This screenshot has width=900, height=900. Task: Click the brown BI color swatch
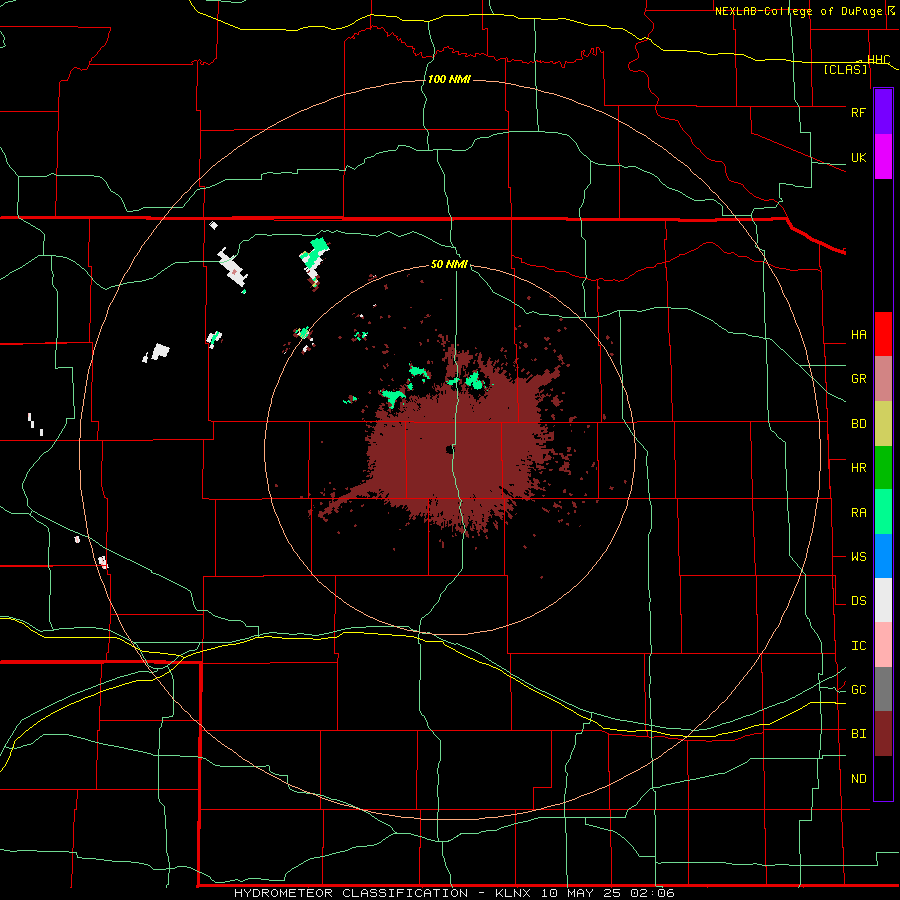click(883, 734)
